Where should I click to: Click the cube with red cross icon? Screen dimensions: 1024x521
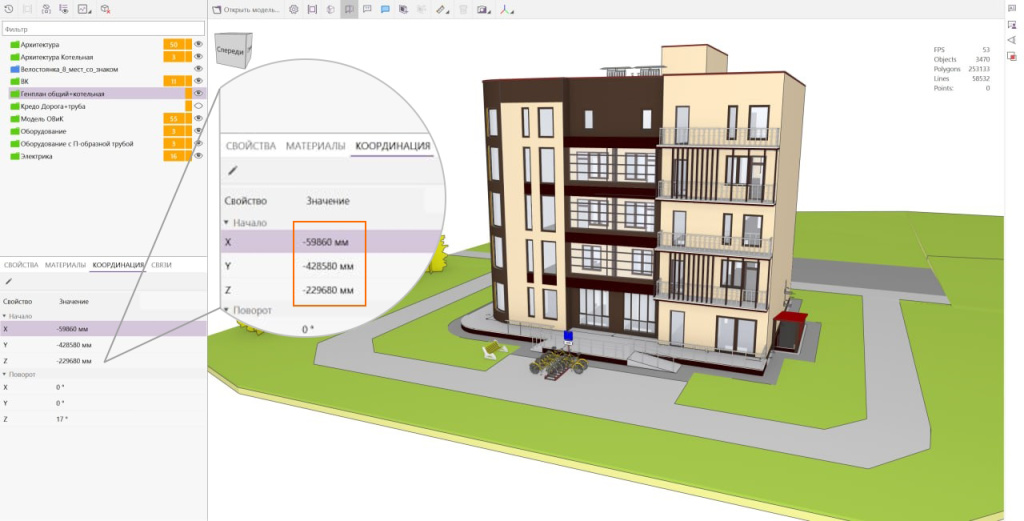pos(105,9)
